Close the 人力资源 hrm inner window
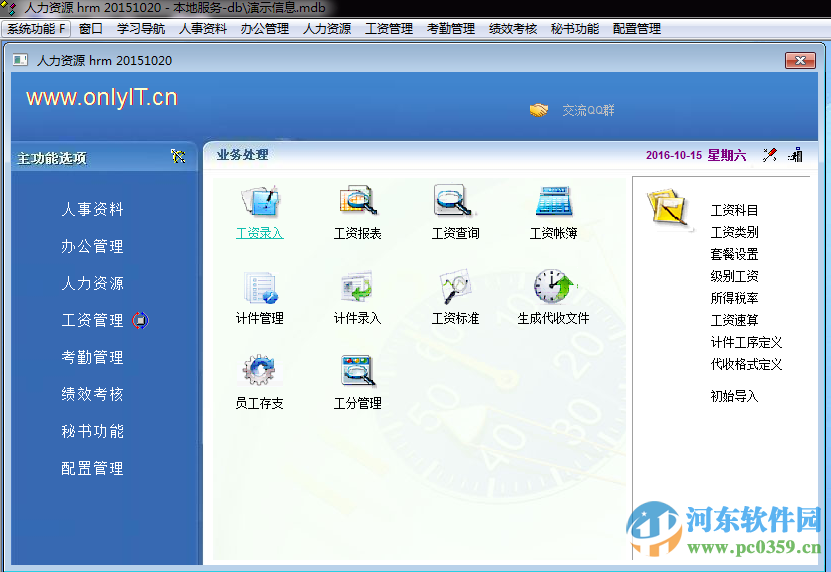The image size is (831, 572). (x=800, y=60)
